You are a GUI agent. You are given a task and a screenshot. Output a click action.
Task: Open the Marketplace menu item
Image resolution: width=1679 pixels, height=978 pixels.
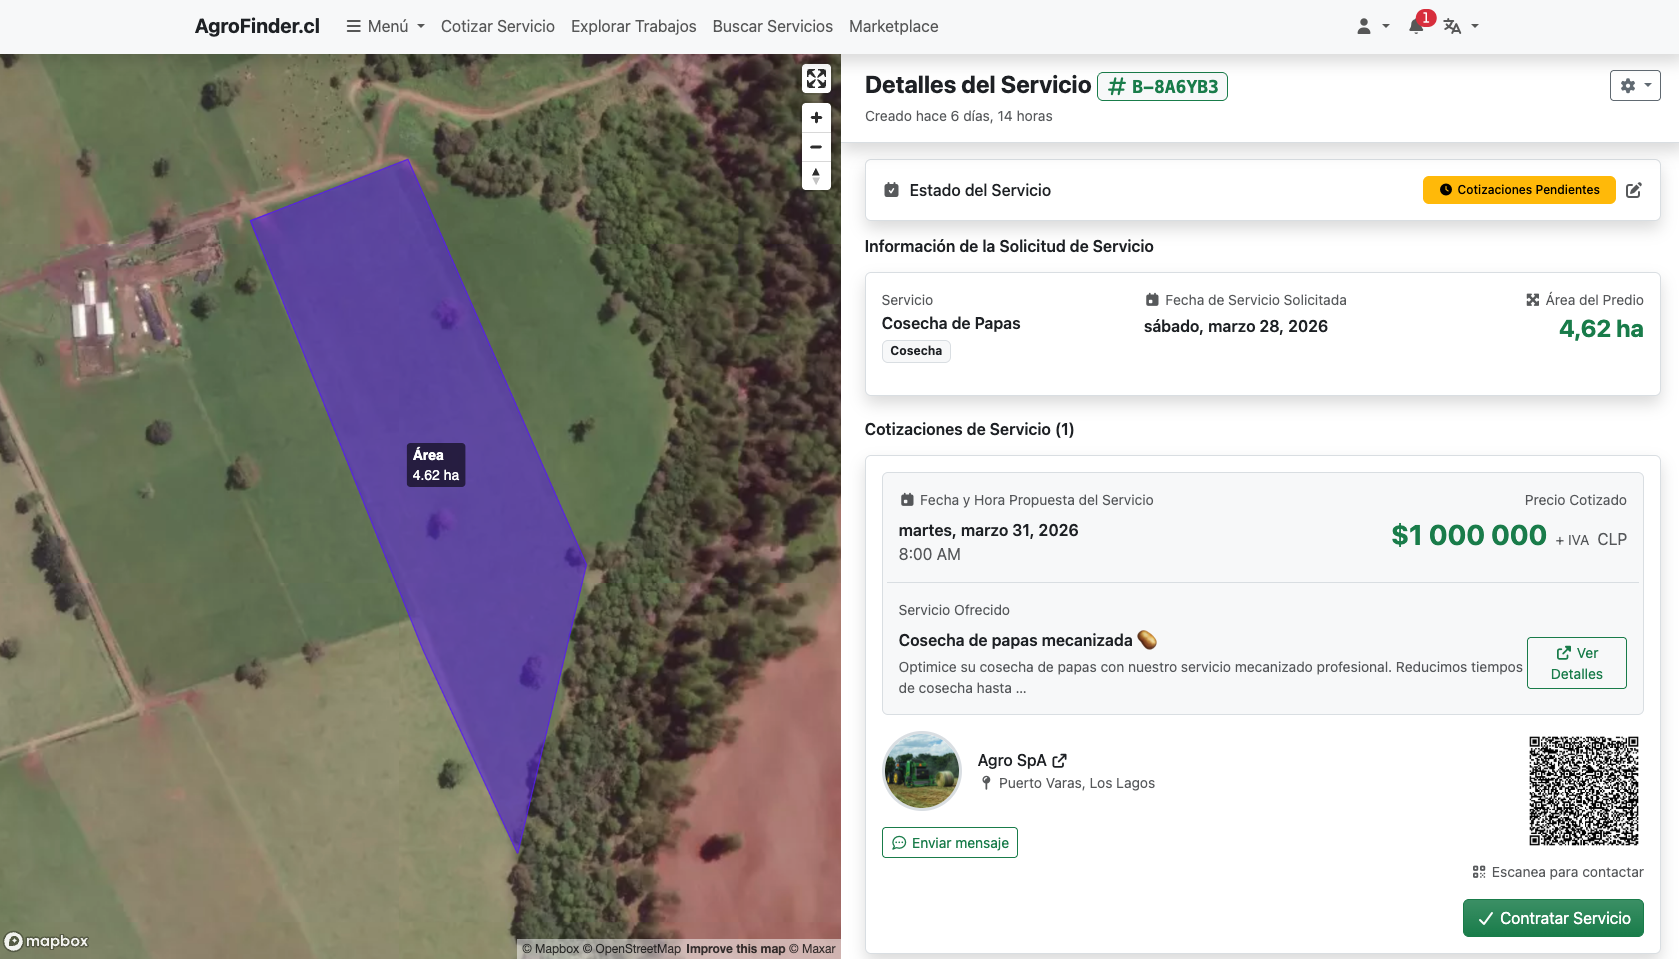tap(893, 26)
